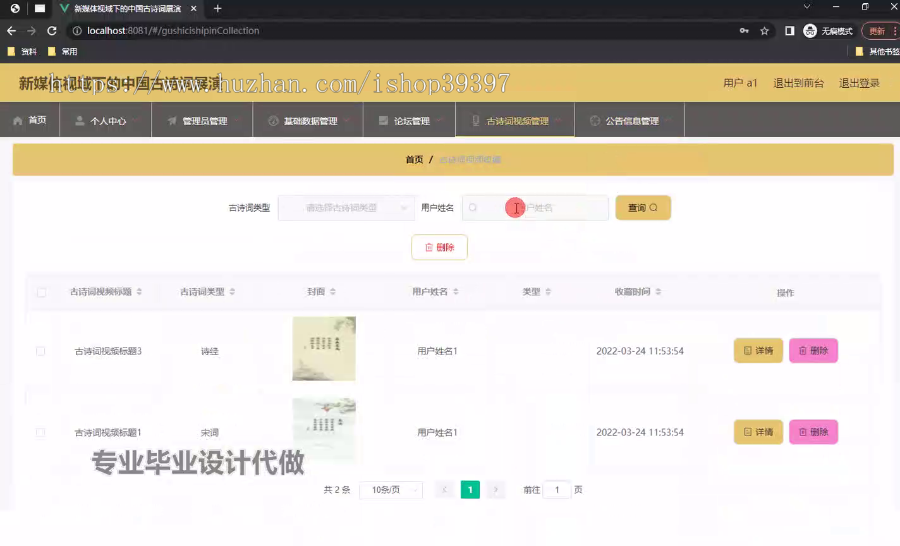Screen dimensions: 900x546
Task: Open the 古诗词类型 select dropdown
Action: point(346,208)
